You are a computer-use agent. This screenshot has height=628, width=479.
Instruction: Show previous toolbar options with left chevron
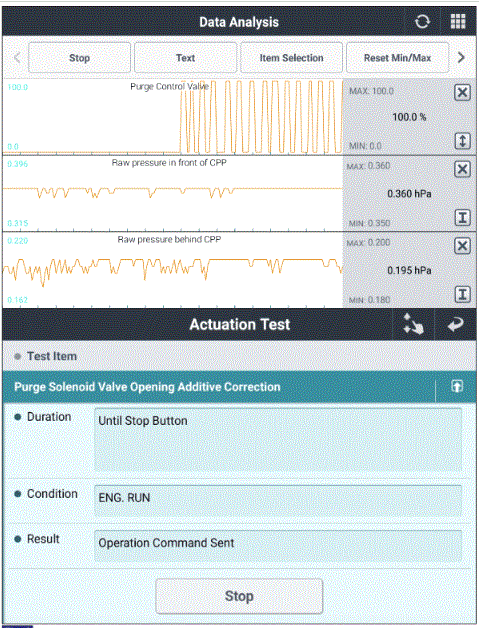(17, 58)
